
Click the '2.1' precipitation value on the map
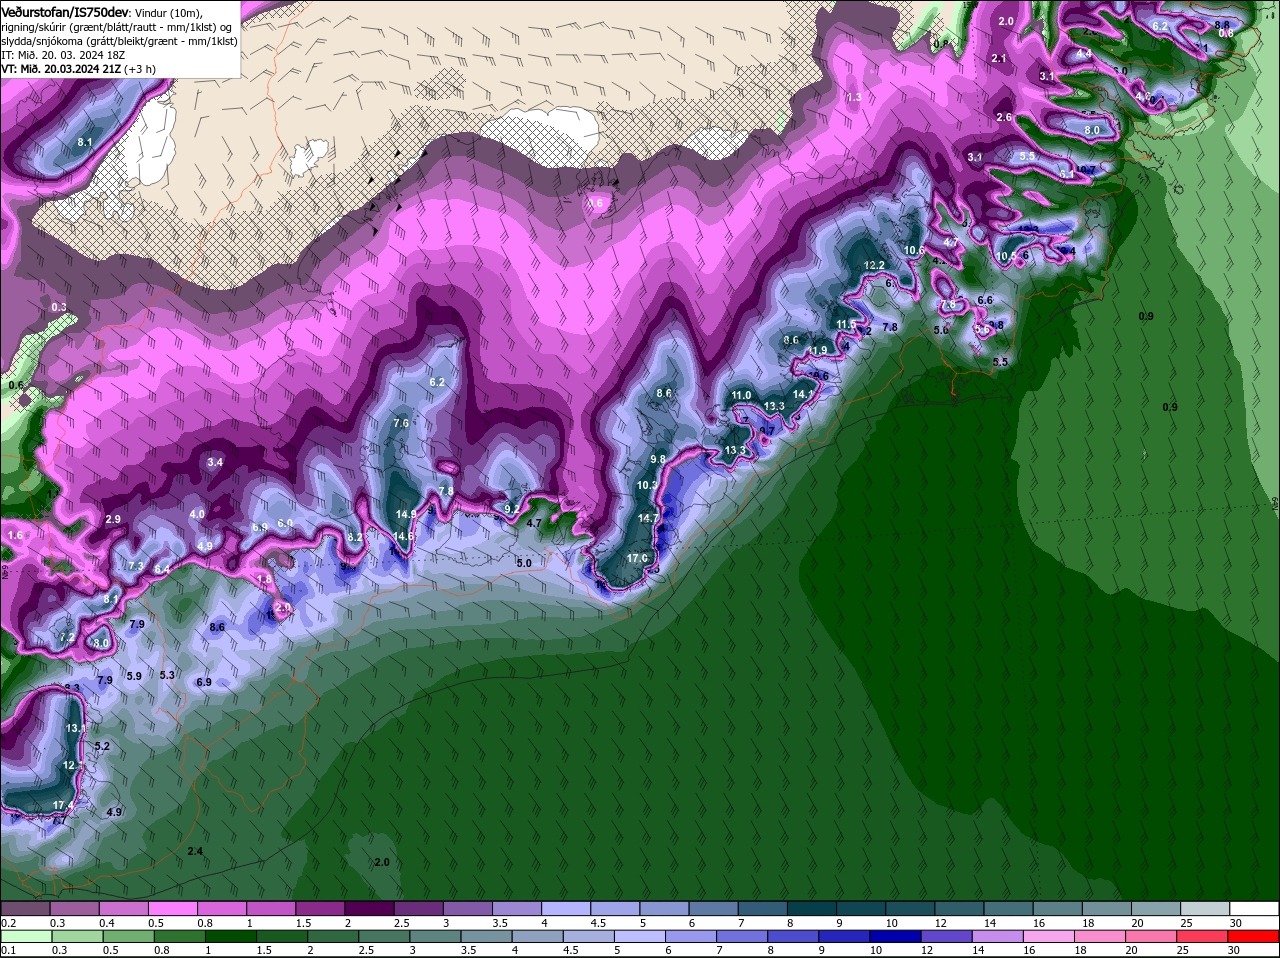(998, 58)
